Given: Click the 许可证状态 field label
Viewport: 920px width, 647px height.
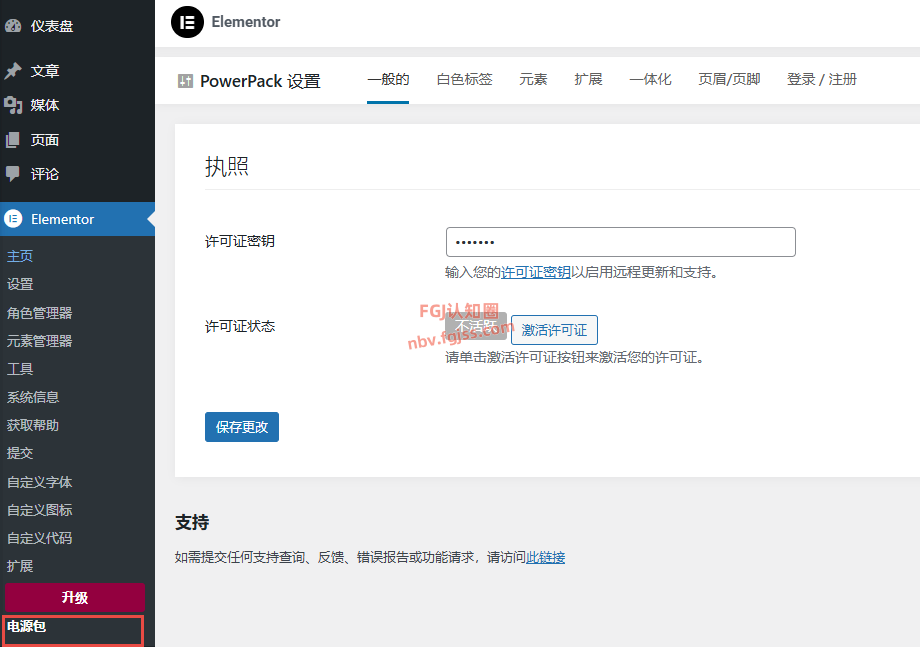Looking at the screenshot, I should pyautogui.click(x=239, y=326).
